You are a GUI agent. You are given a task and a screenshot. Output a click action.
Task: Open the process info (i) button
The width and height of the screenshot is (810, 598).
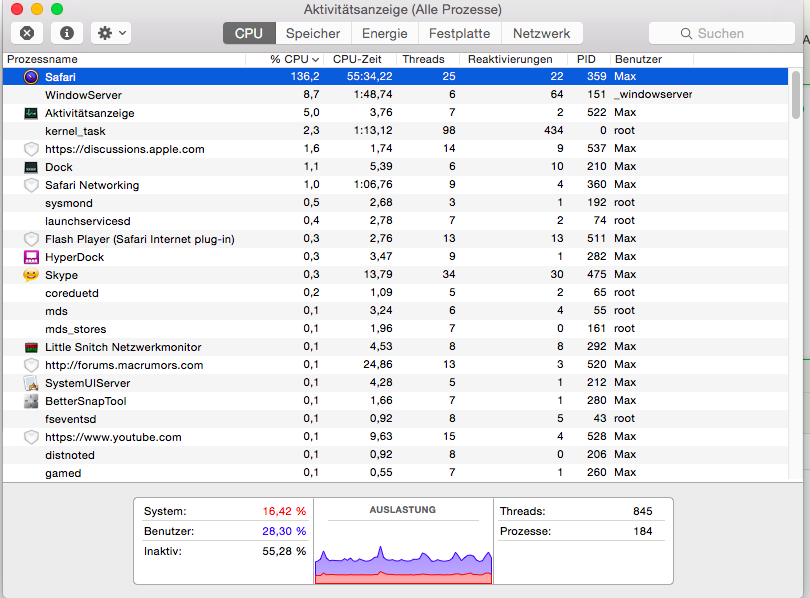67,34
